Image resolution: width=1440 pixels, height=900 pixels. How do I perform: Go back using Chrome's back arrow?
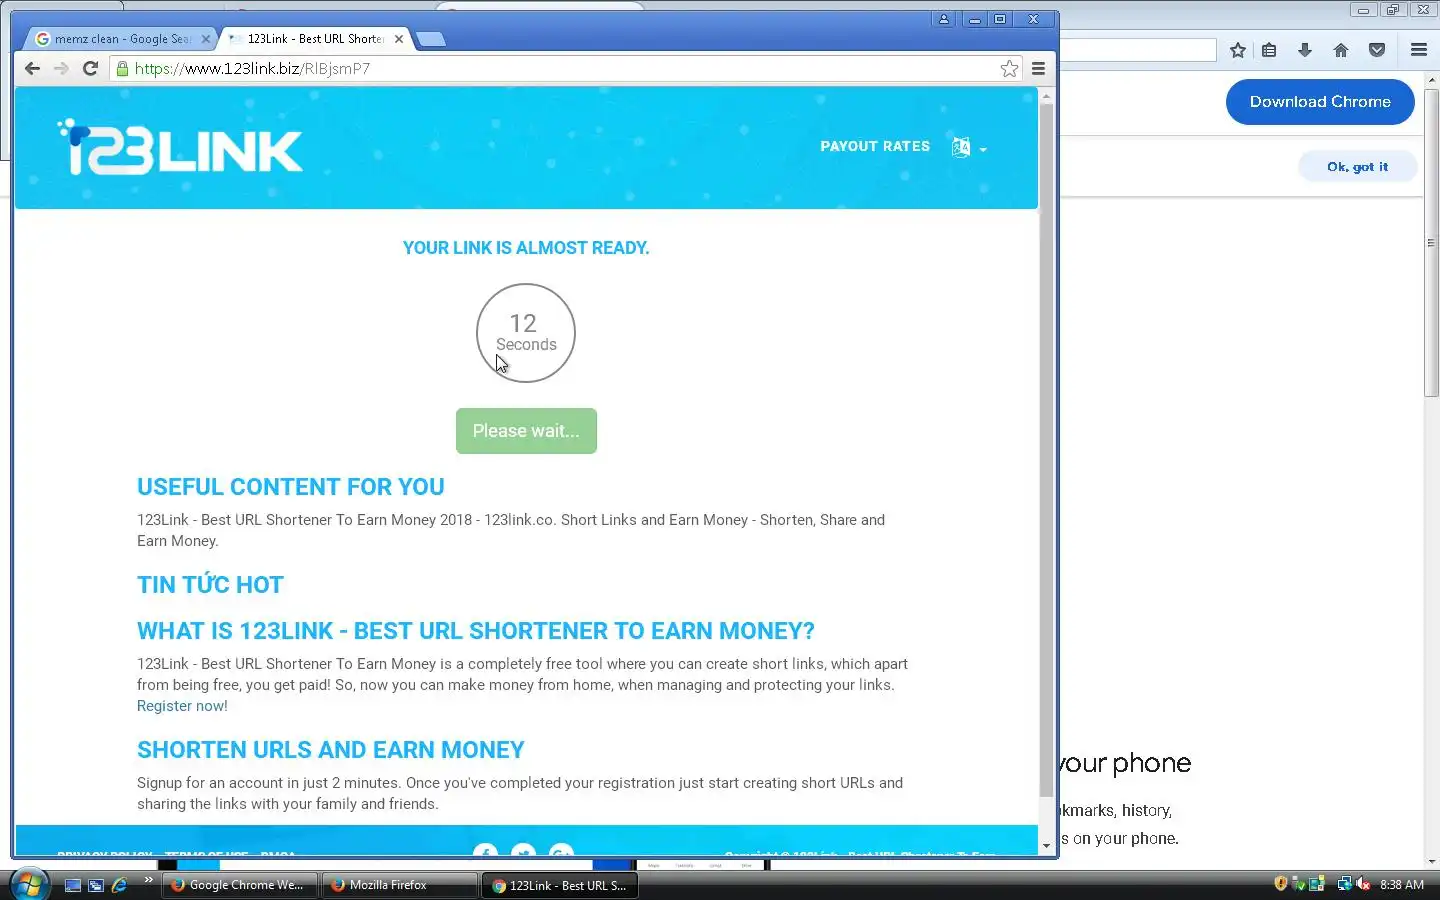pos(32,68)
